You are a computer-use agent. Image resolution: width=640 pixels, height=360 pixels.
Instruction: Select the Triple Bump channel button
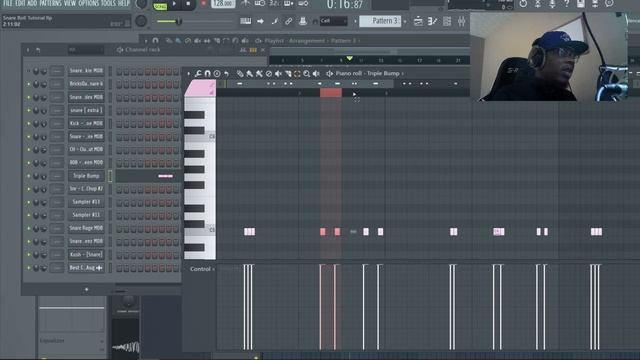coord(86,176)
